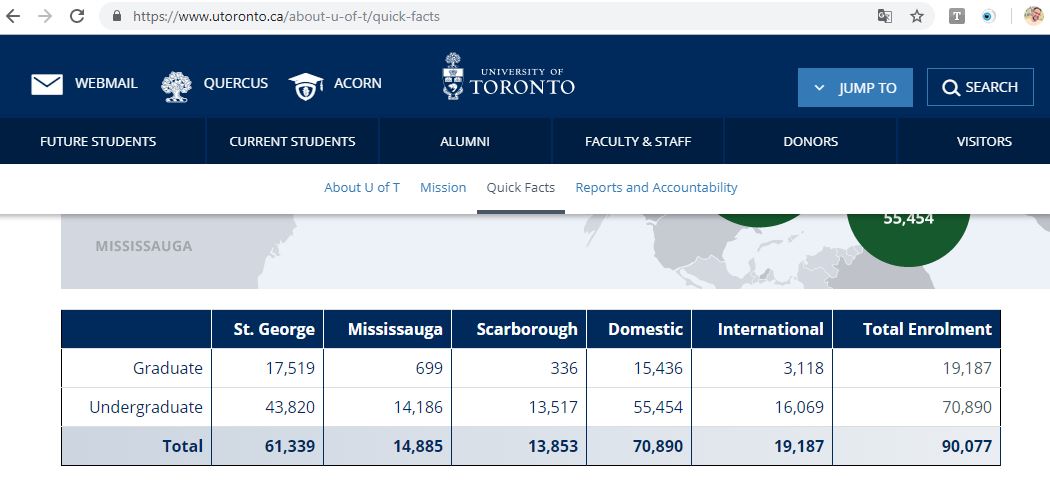
Task: Click the total cell 14,885
Action: (417, 446)
